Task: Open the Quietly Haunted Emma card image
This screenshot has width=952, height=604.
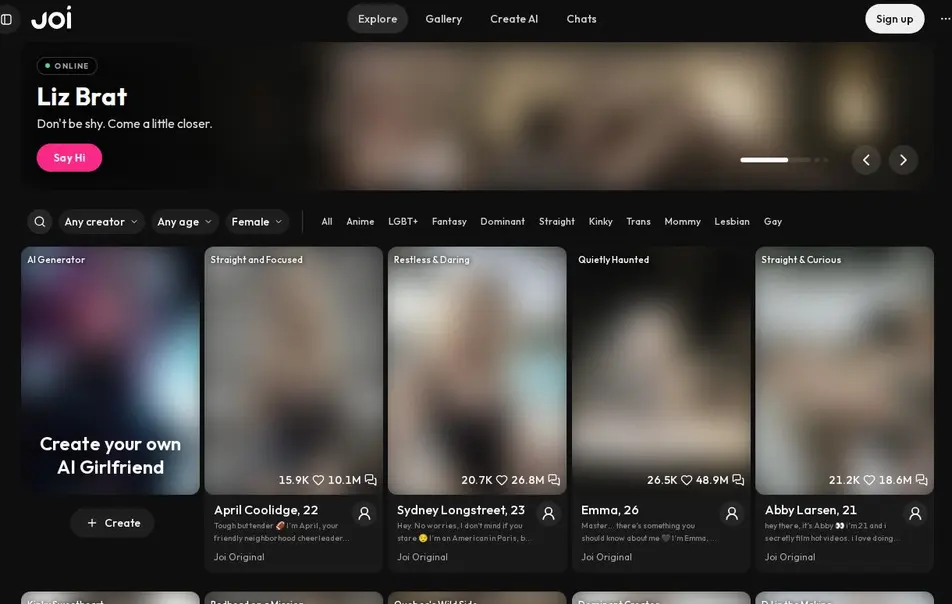Action: pos(661,370)
